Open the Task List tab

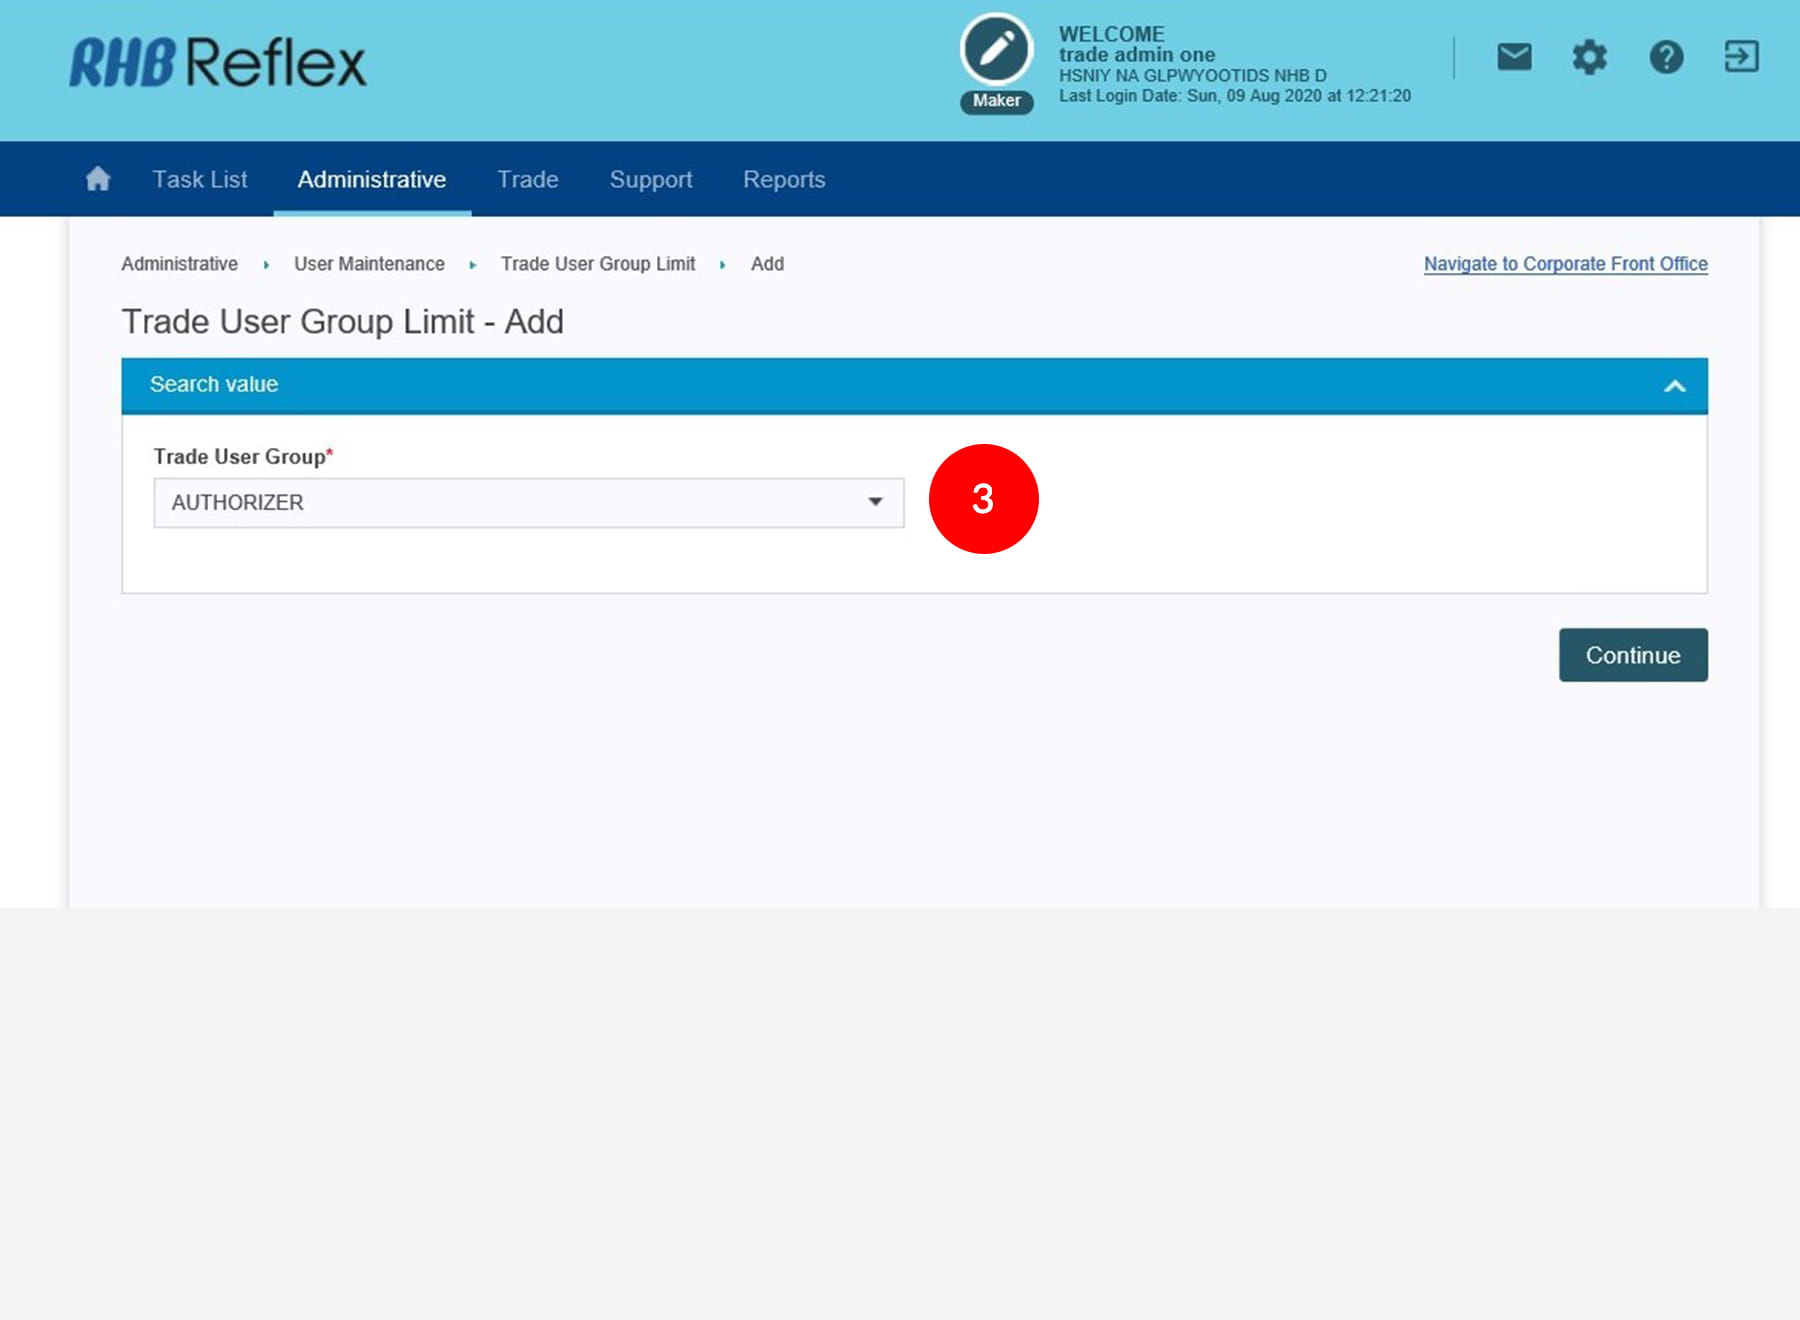click(x=200, y=179)
